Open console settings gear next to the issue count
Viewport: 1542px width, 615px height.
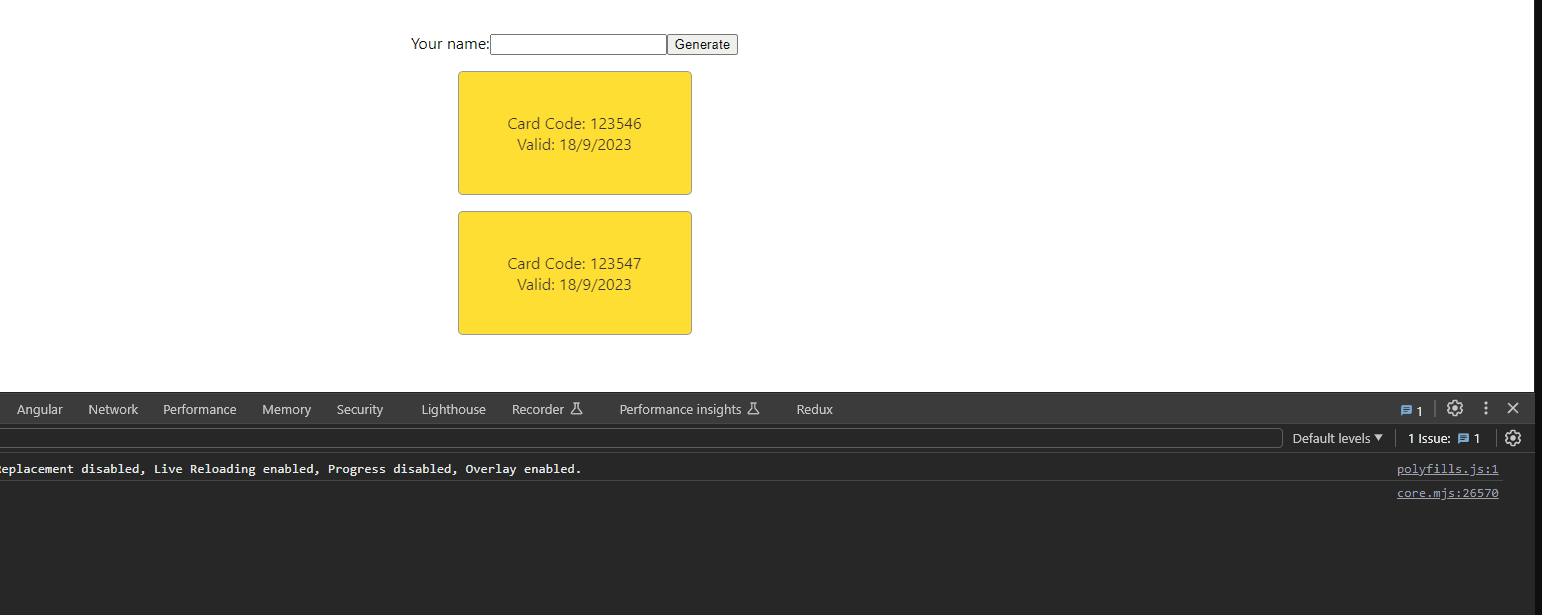click(x=1512, y=438)
